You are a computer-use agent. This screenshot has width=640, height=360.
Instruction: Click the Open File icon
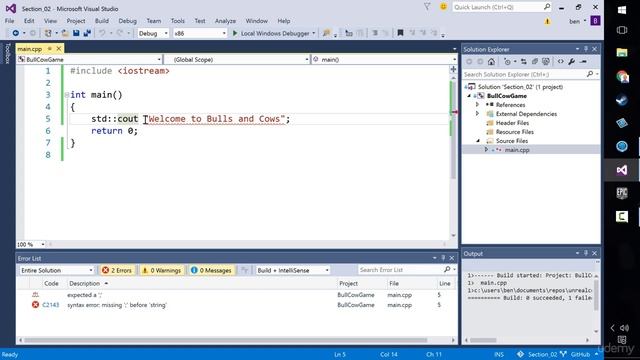point(65,33)
